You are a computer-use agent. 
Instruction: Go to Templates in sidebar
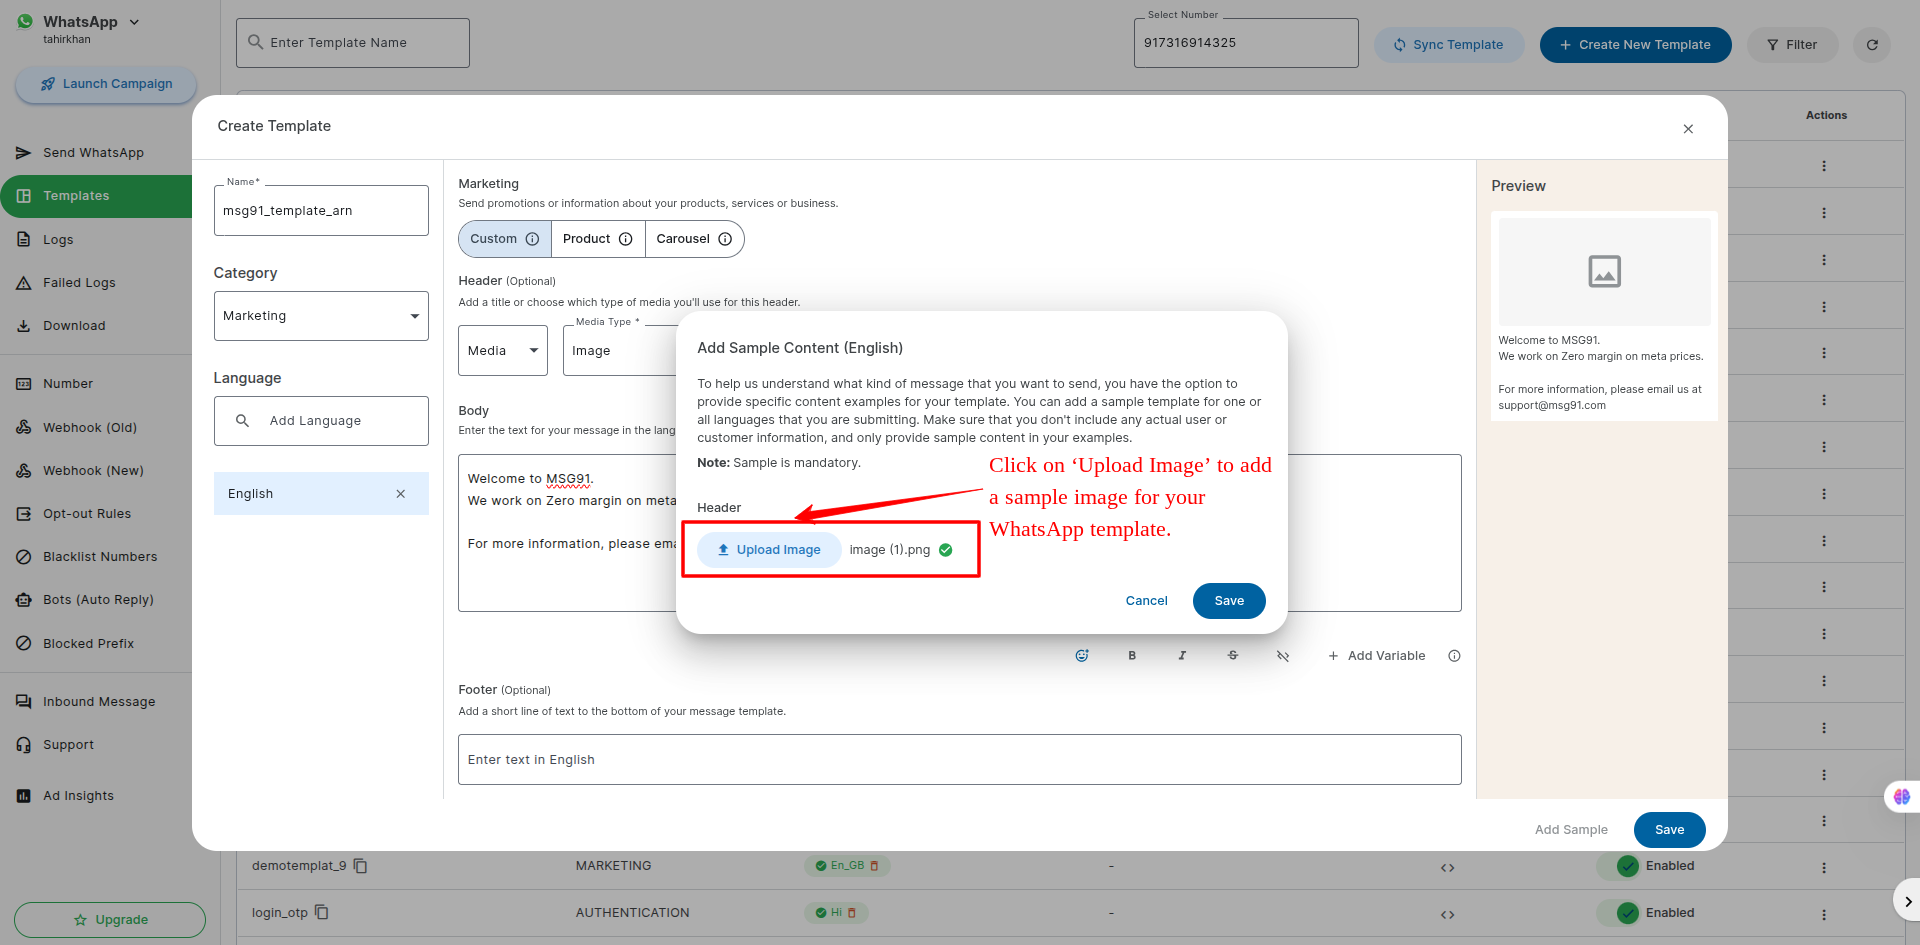pos(96,196)
